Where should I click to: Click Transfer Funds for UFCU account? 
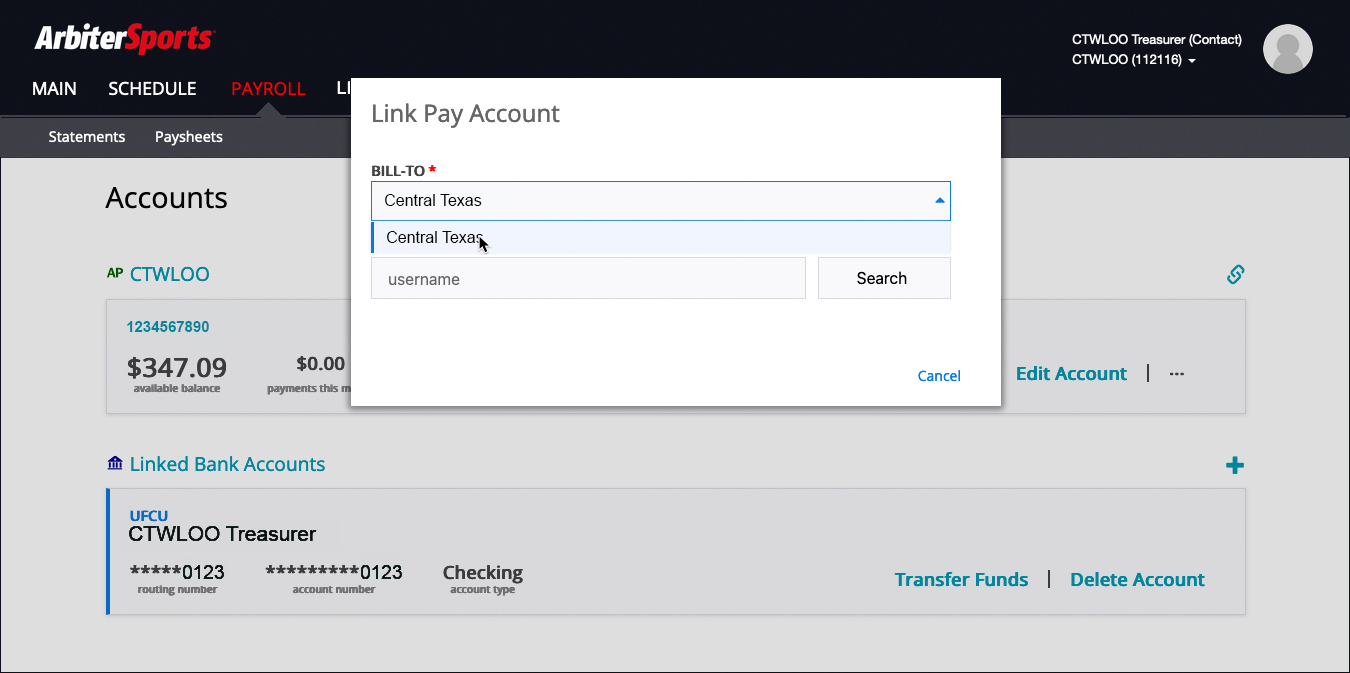pyautogui.click(x=961, y=580)
